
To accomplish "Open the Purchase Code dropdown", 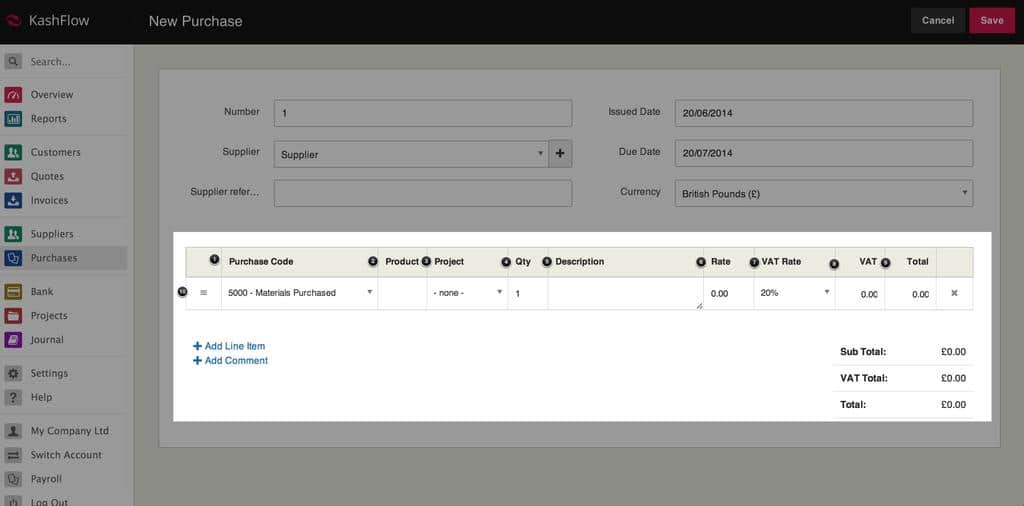I will click(x=299, y=293).
